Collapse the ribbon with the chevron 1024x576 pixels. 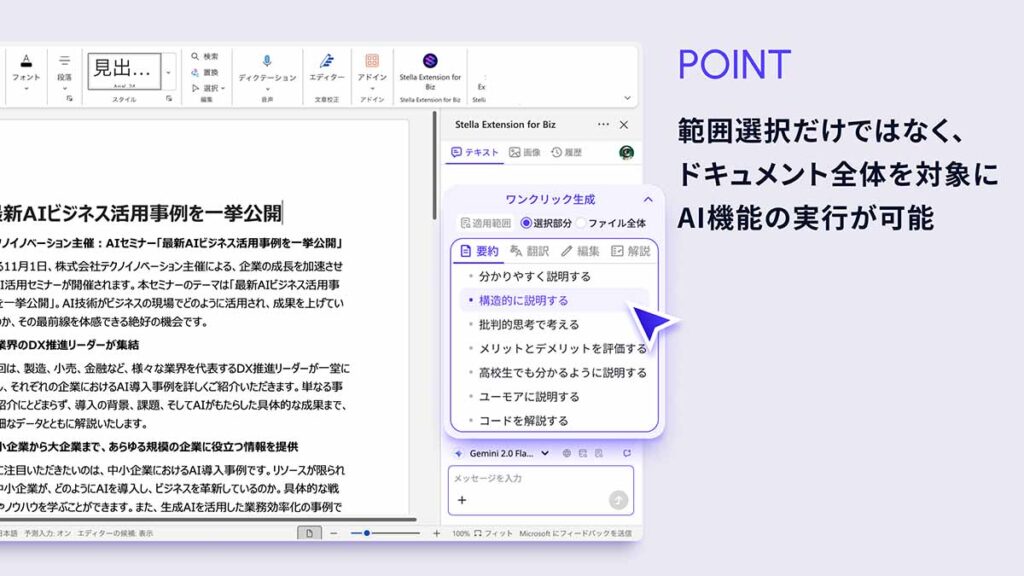[627, 98]
